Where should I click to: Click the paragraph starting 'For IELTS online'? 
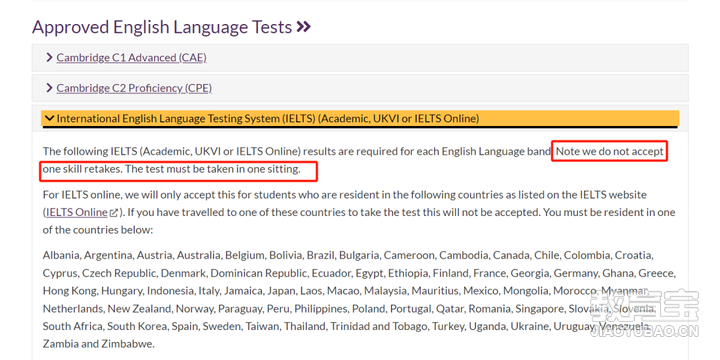[x=359, y=212]
